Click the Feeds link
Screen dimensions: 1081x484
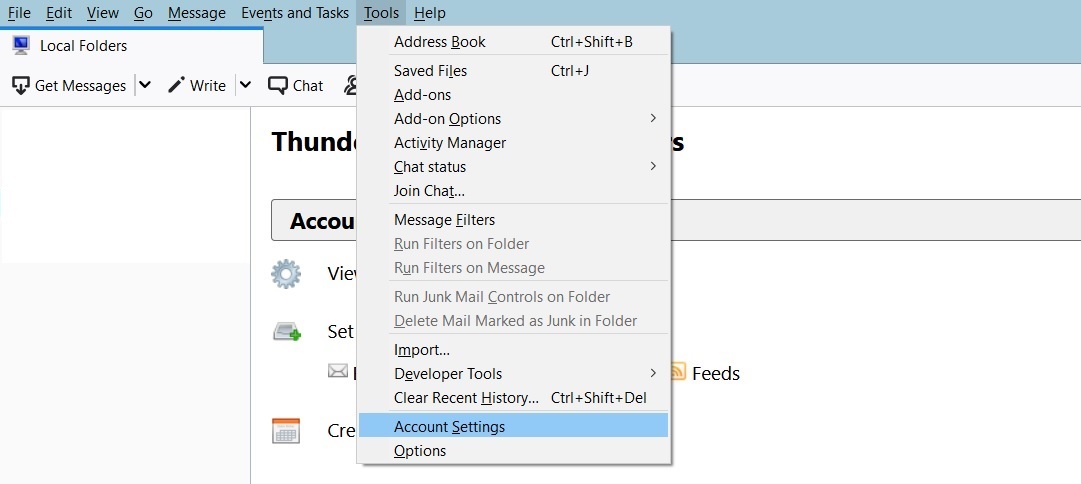(716, 373)
